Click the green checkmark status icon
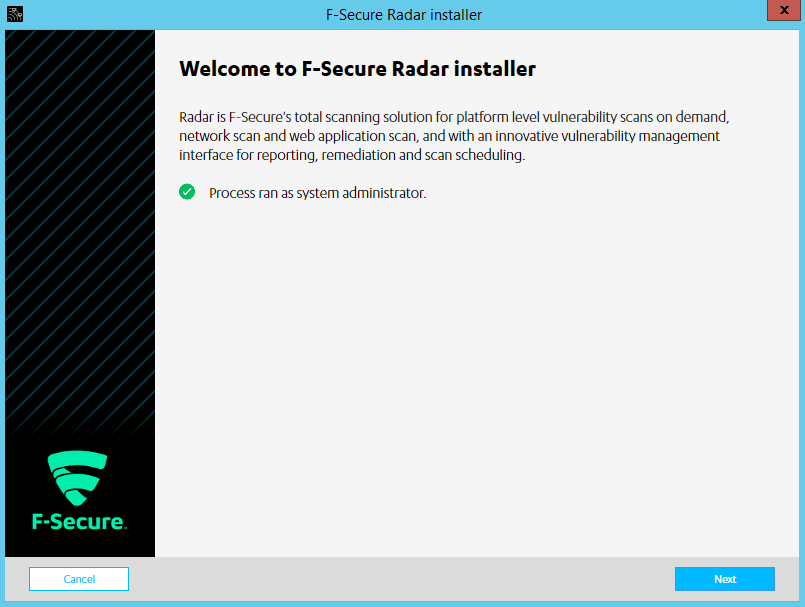 (187, 192)
